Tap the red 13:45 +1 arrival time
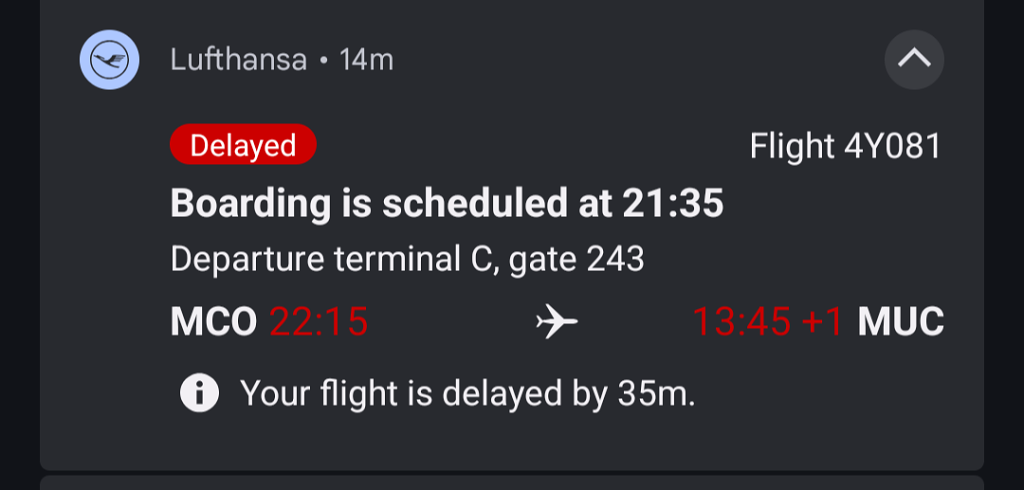The width and height of the screenshot is (1024, 490). (768, 322)
